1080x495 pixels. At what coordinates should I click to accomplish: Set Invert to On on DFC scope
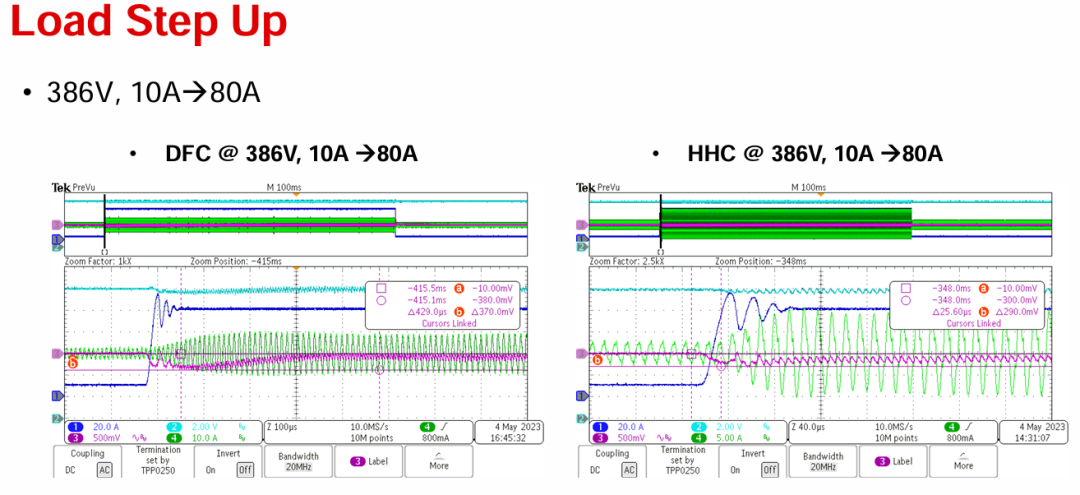tap(211, 470)
